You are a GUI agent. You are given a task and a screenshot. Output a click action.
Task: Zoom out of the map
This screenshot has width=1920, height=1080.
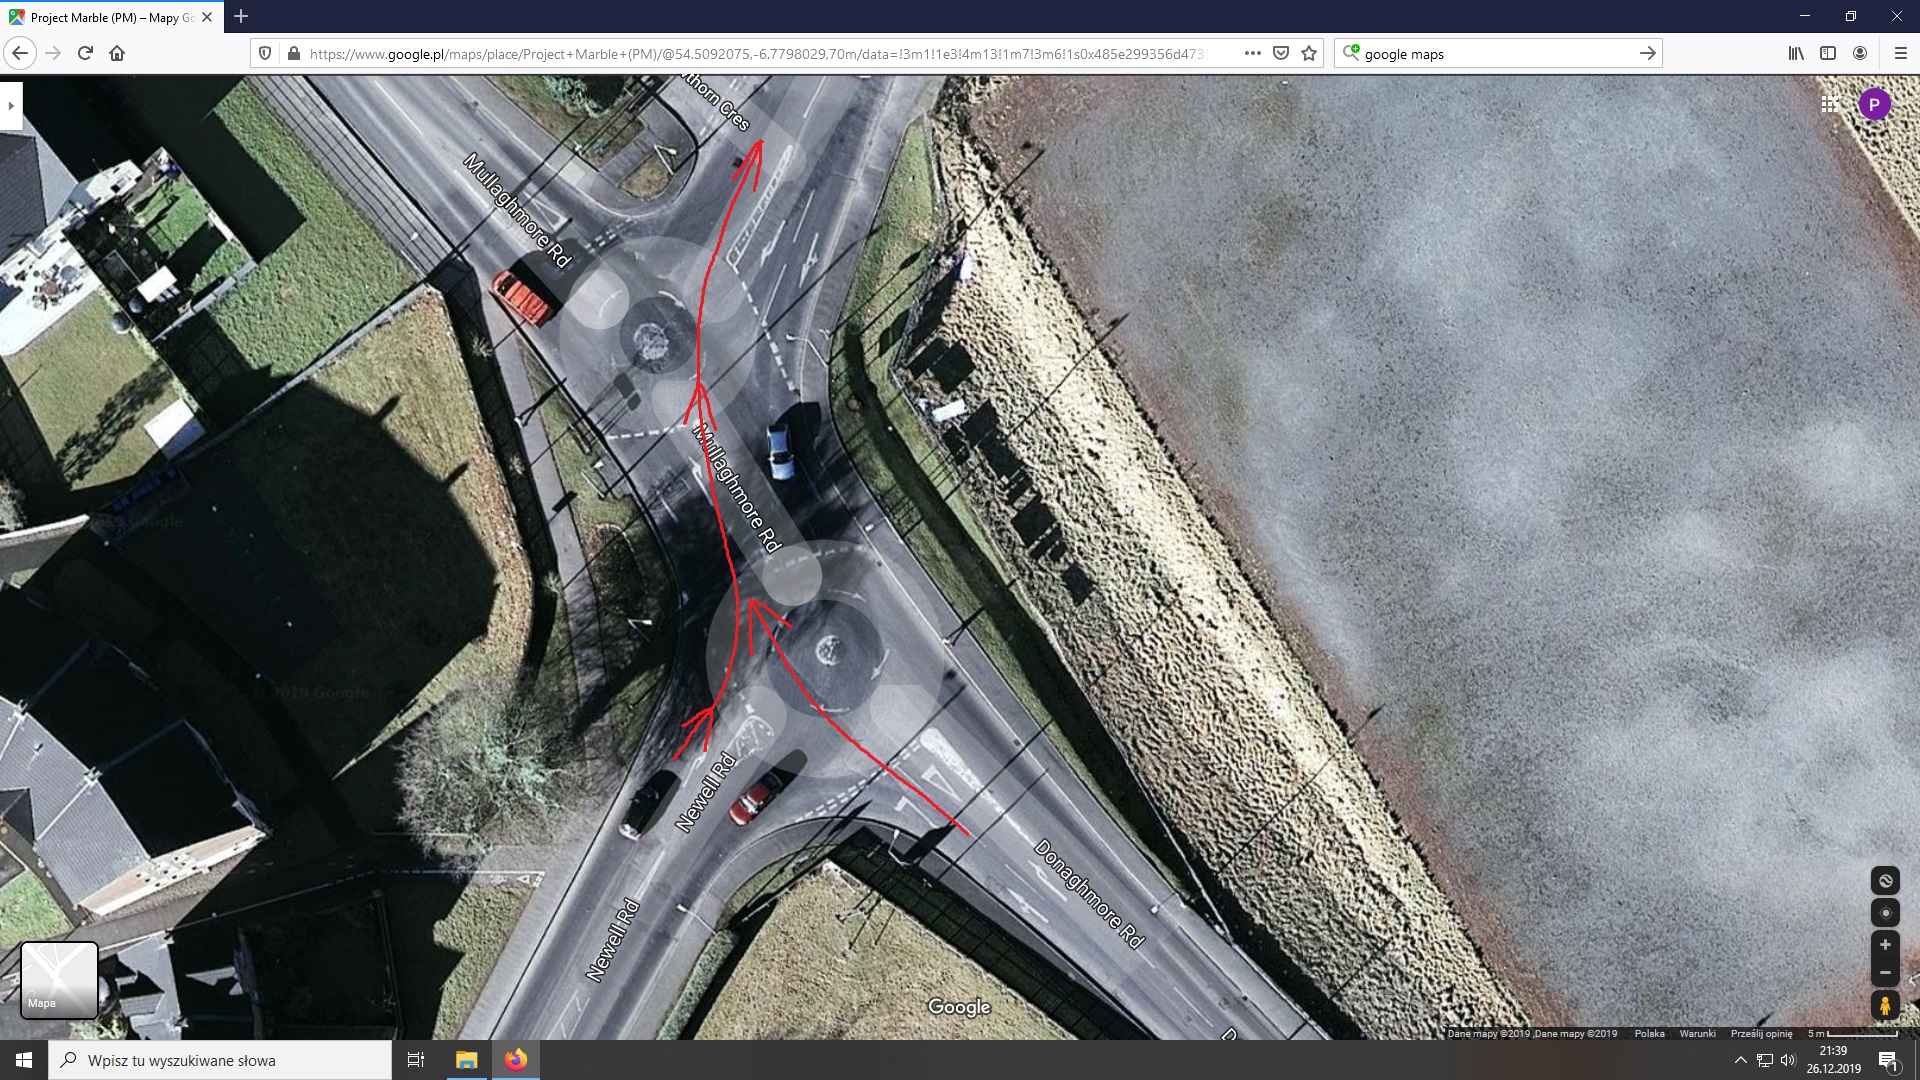1885,972
